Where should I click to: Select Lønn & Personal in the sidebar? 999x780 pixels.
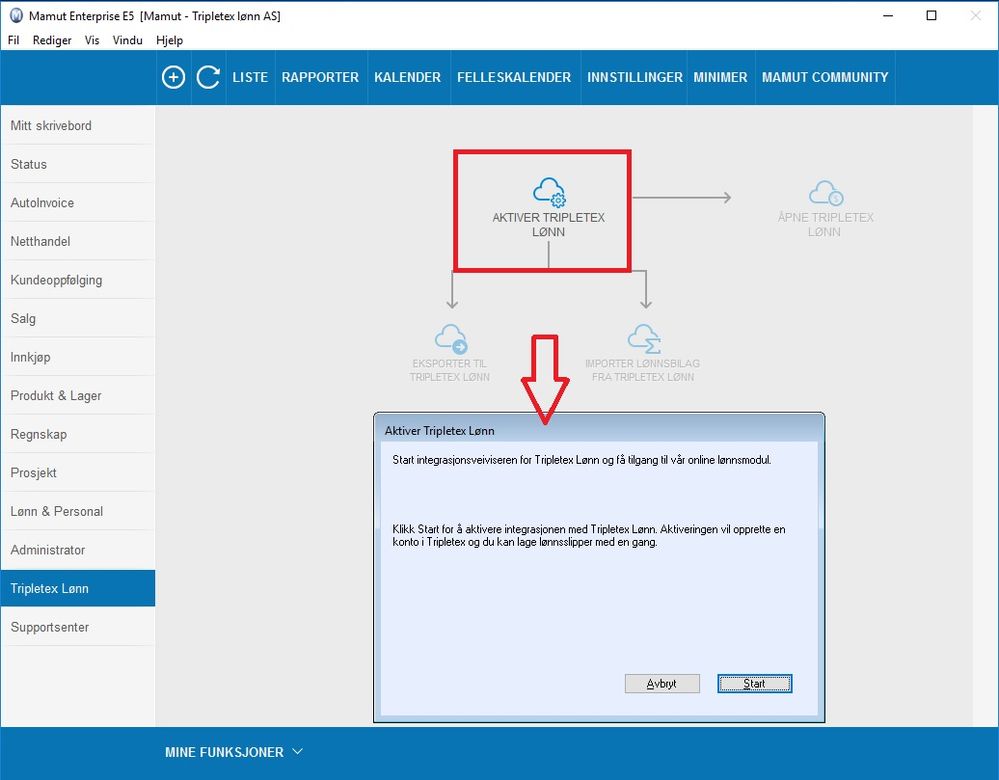78,511
